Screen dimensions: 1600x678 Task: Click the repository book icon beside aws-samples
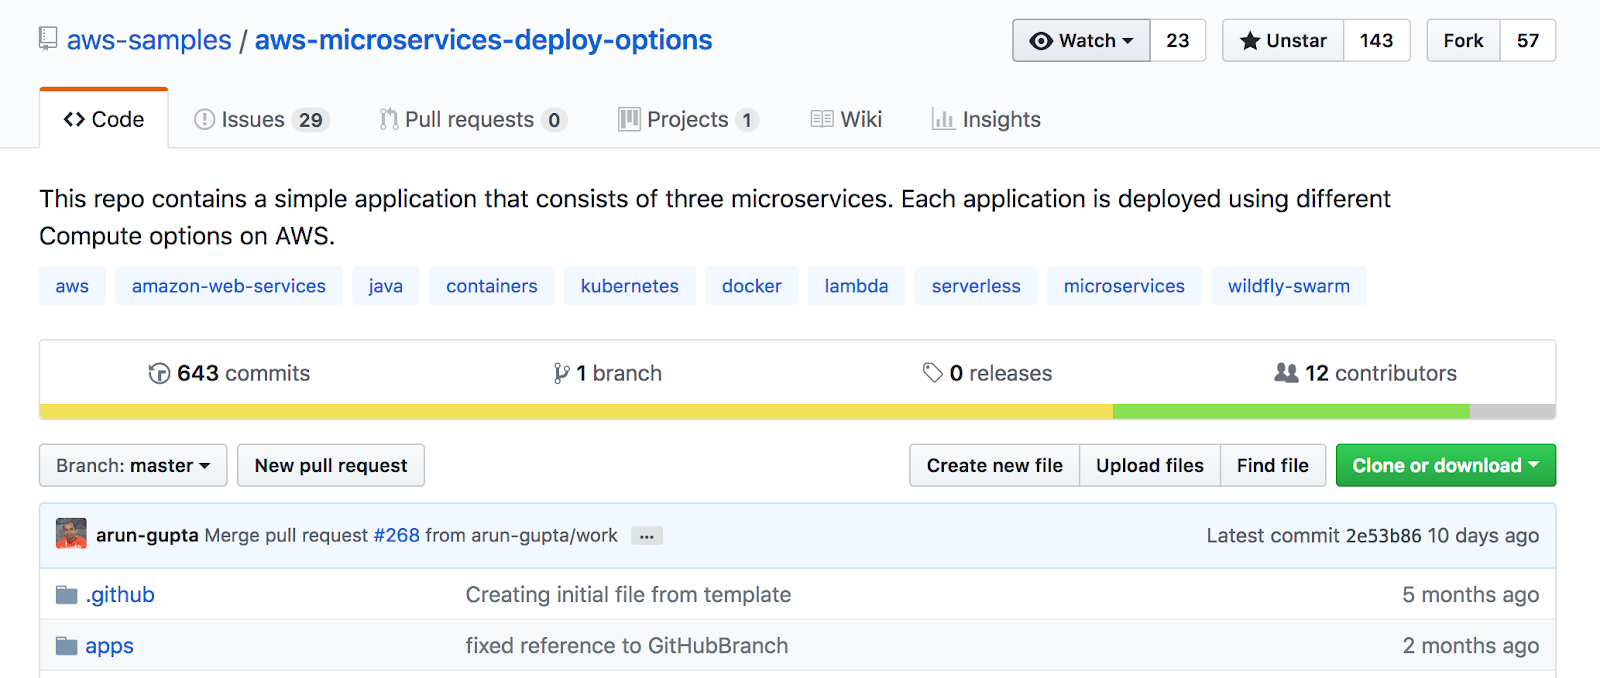click(48, 39)
